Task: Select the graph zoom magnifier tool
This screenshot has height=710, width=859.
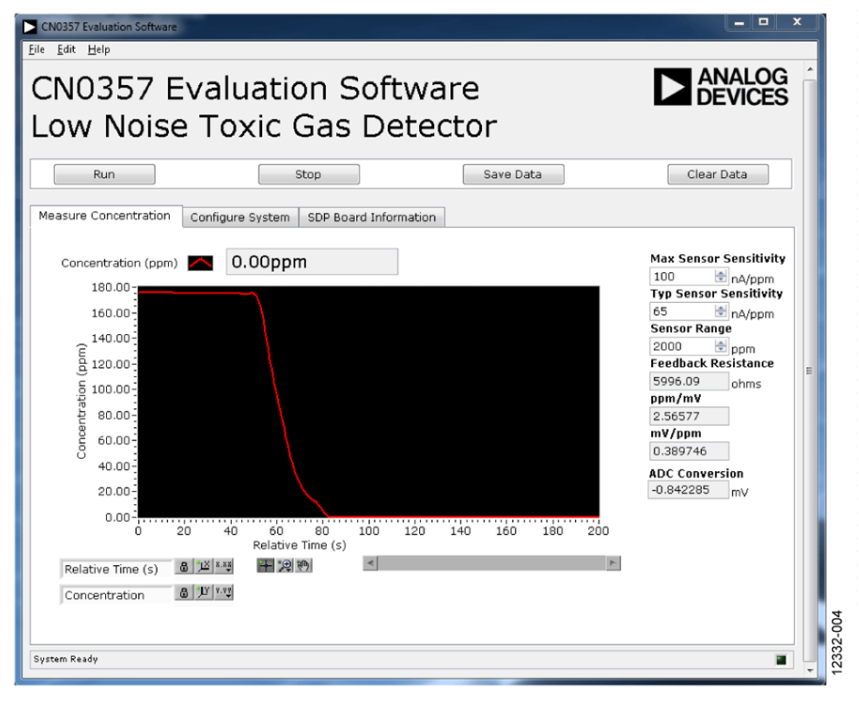Action: [x=285, y=565]
